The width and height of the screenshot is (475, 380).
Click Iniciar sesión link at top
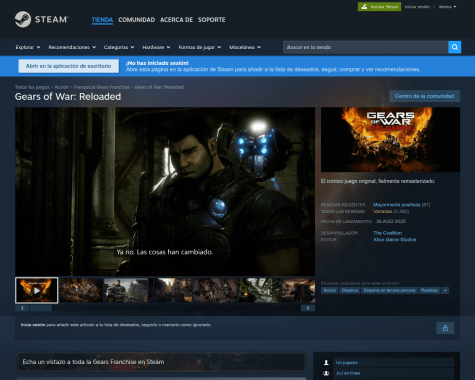pos(417,7)
